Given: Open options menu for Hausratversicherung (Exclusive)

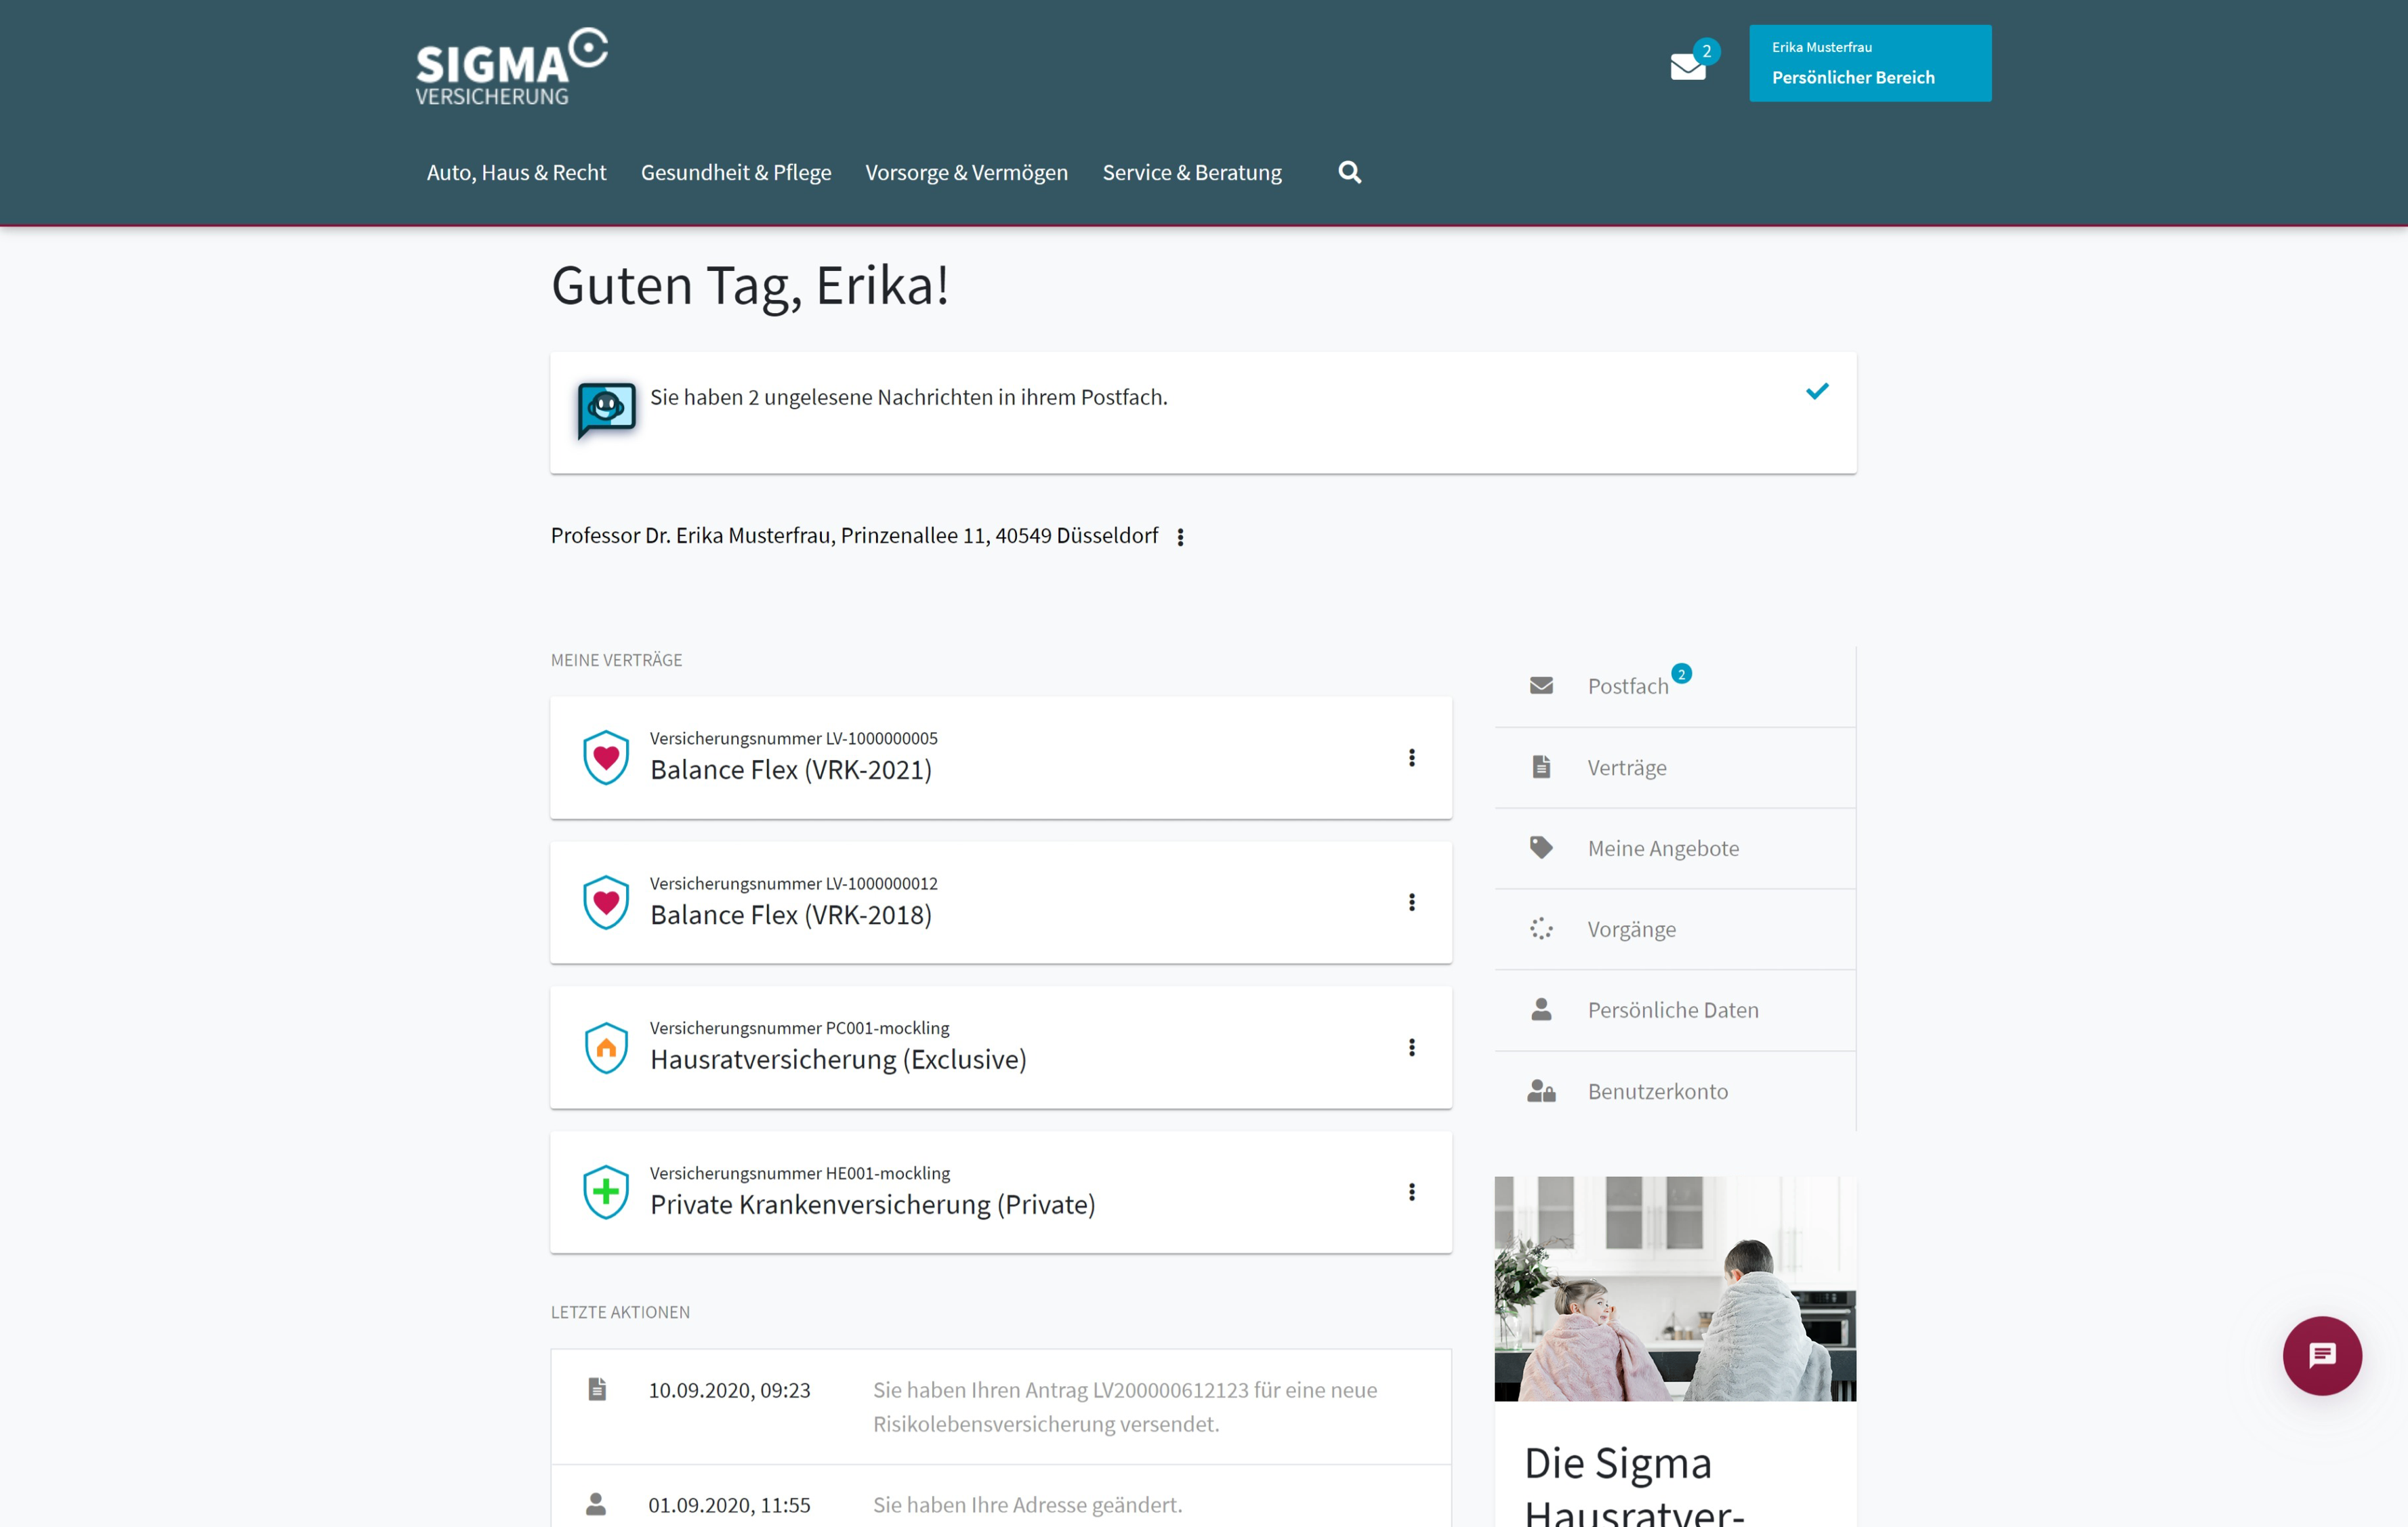Looking at the screenshot, I should click(x=1411, y=1047).
